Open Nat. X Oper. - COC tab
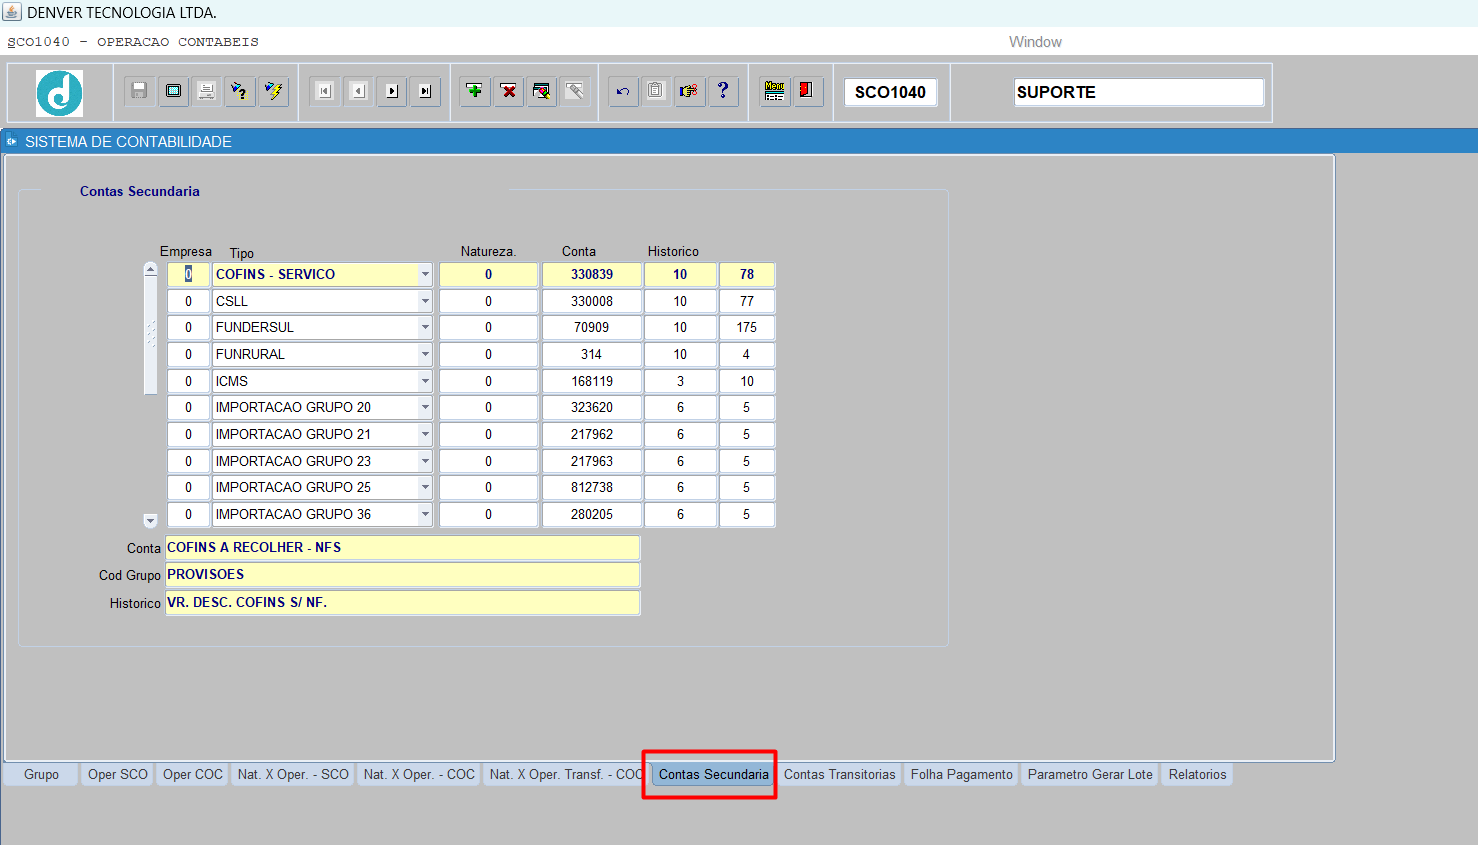 tap(419, 774)
